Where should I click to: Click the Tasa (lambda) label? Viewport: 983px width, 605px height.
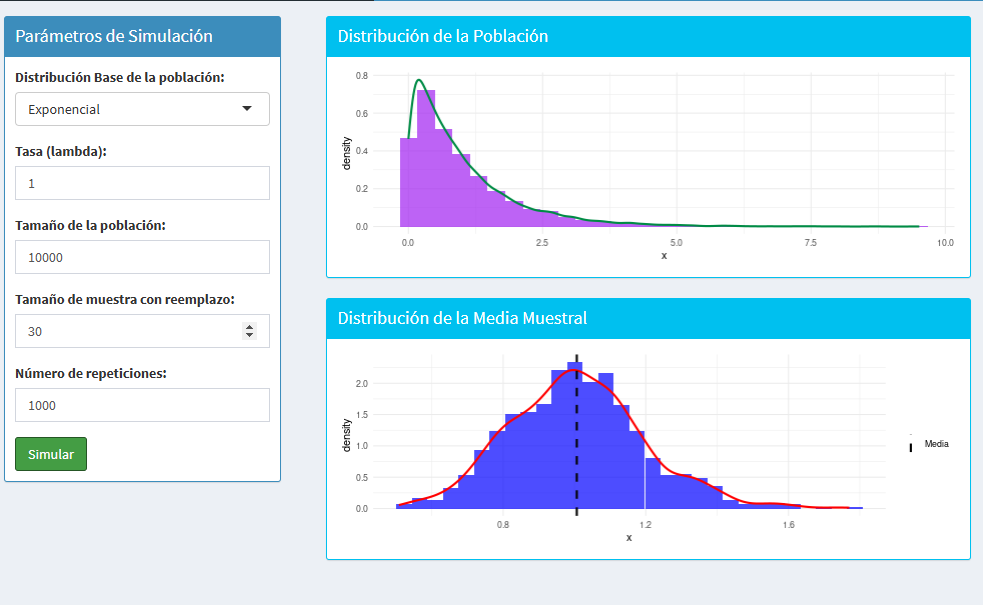tap(61, 151)
